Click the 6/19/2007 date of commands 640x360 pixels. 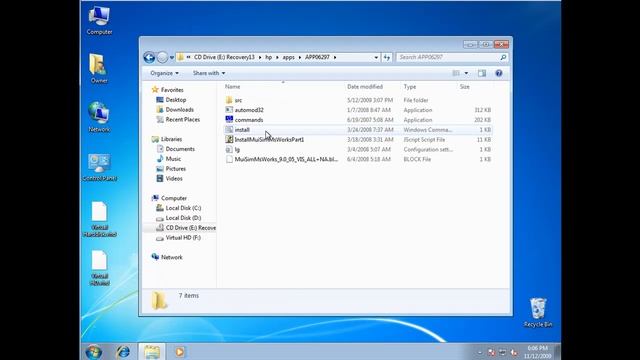click(x=370, y=120)
